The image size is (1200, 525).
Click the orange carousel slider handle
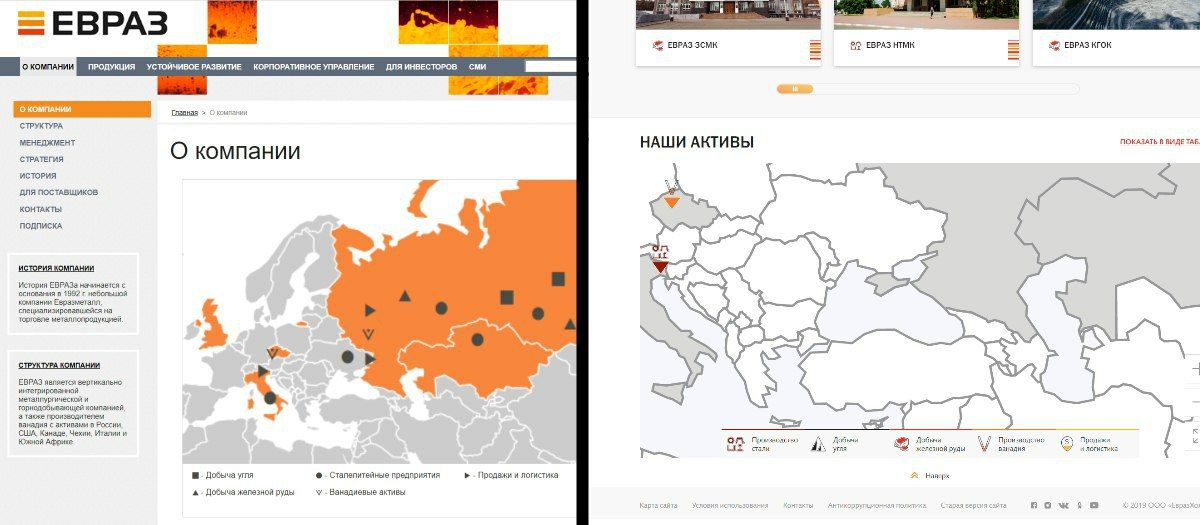click(795, 89)
